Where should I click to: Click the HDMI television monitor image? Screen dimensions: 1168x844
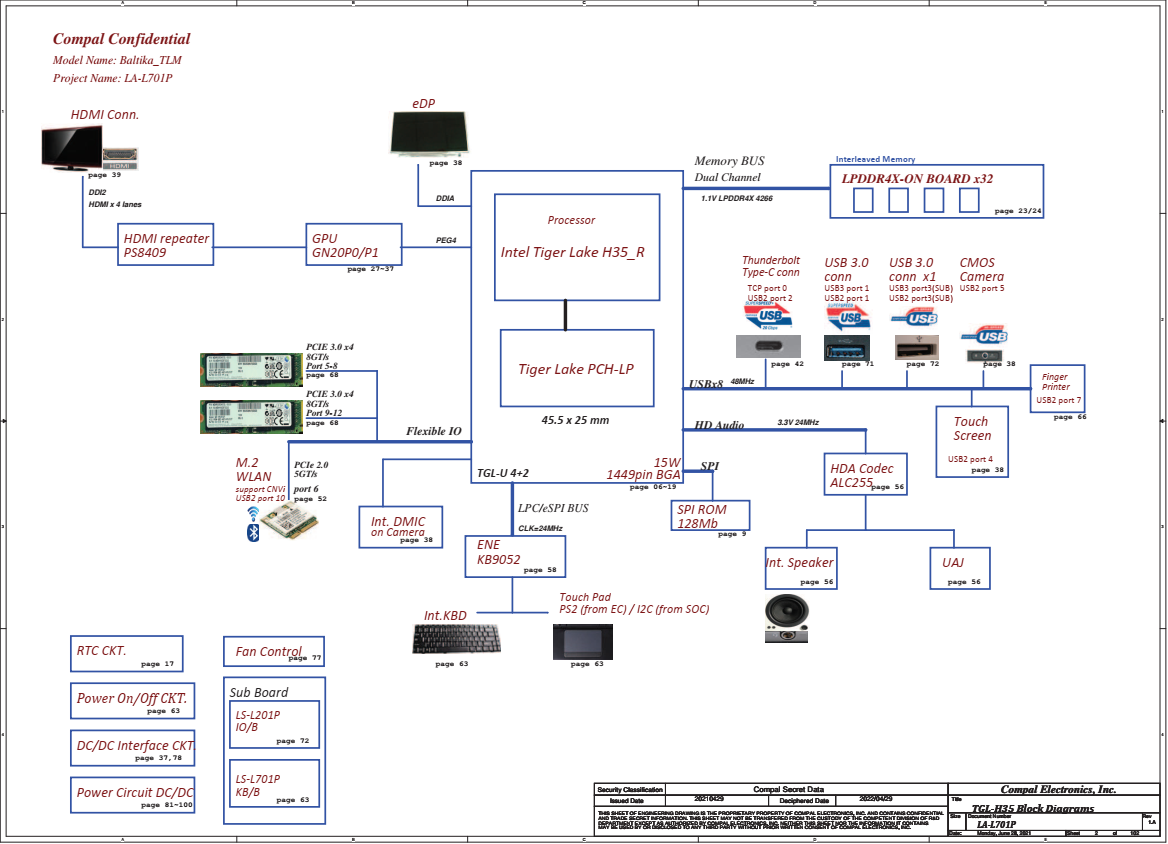[70, 147]
